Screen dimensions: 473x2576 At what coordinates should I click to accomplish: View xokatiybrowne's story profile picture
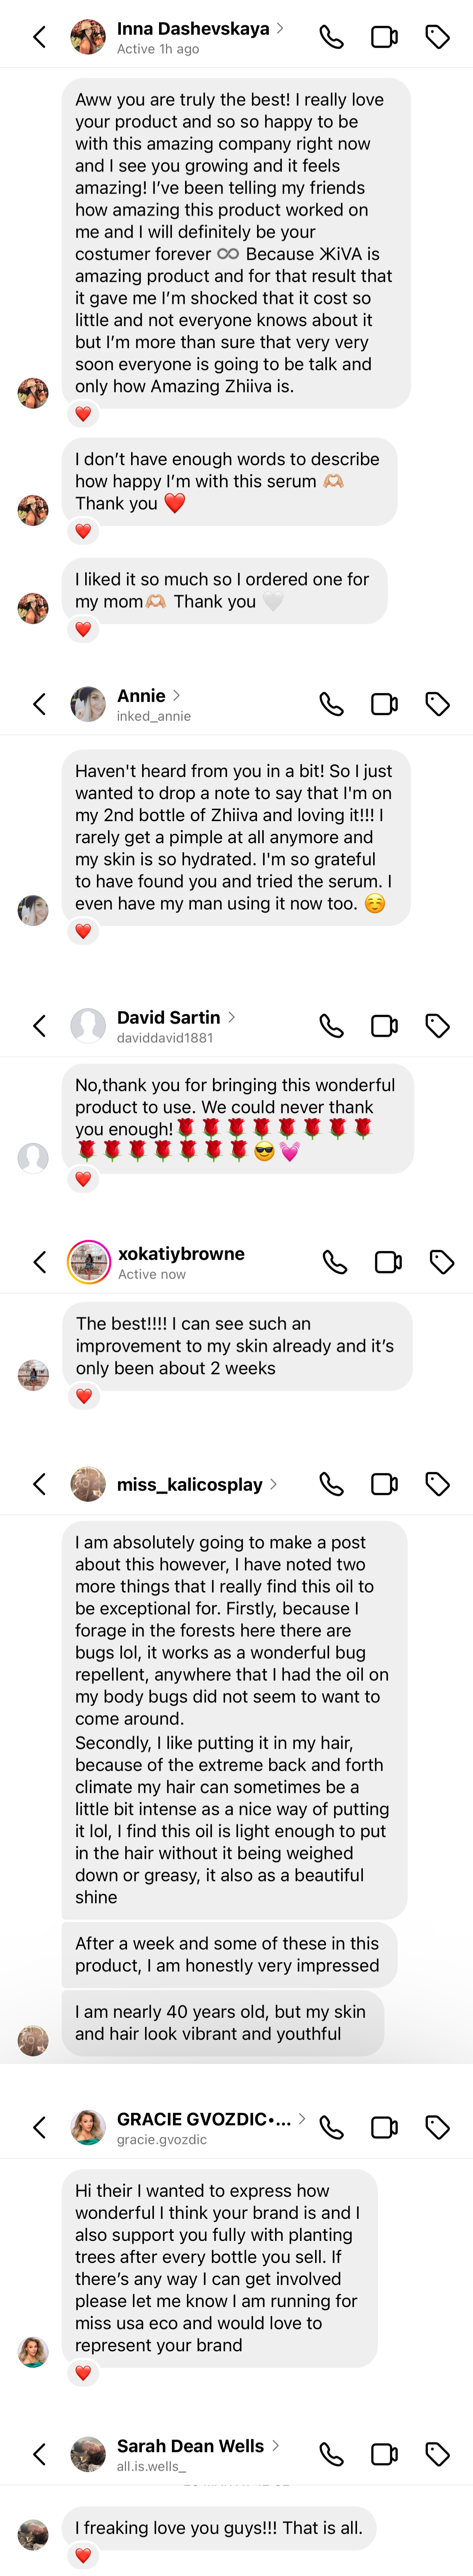pyautogui.click(x=88, y=1262)
